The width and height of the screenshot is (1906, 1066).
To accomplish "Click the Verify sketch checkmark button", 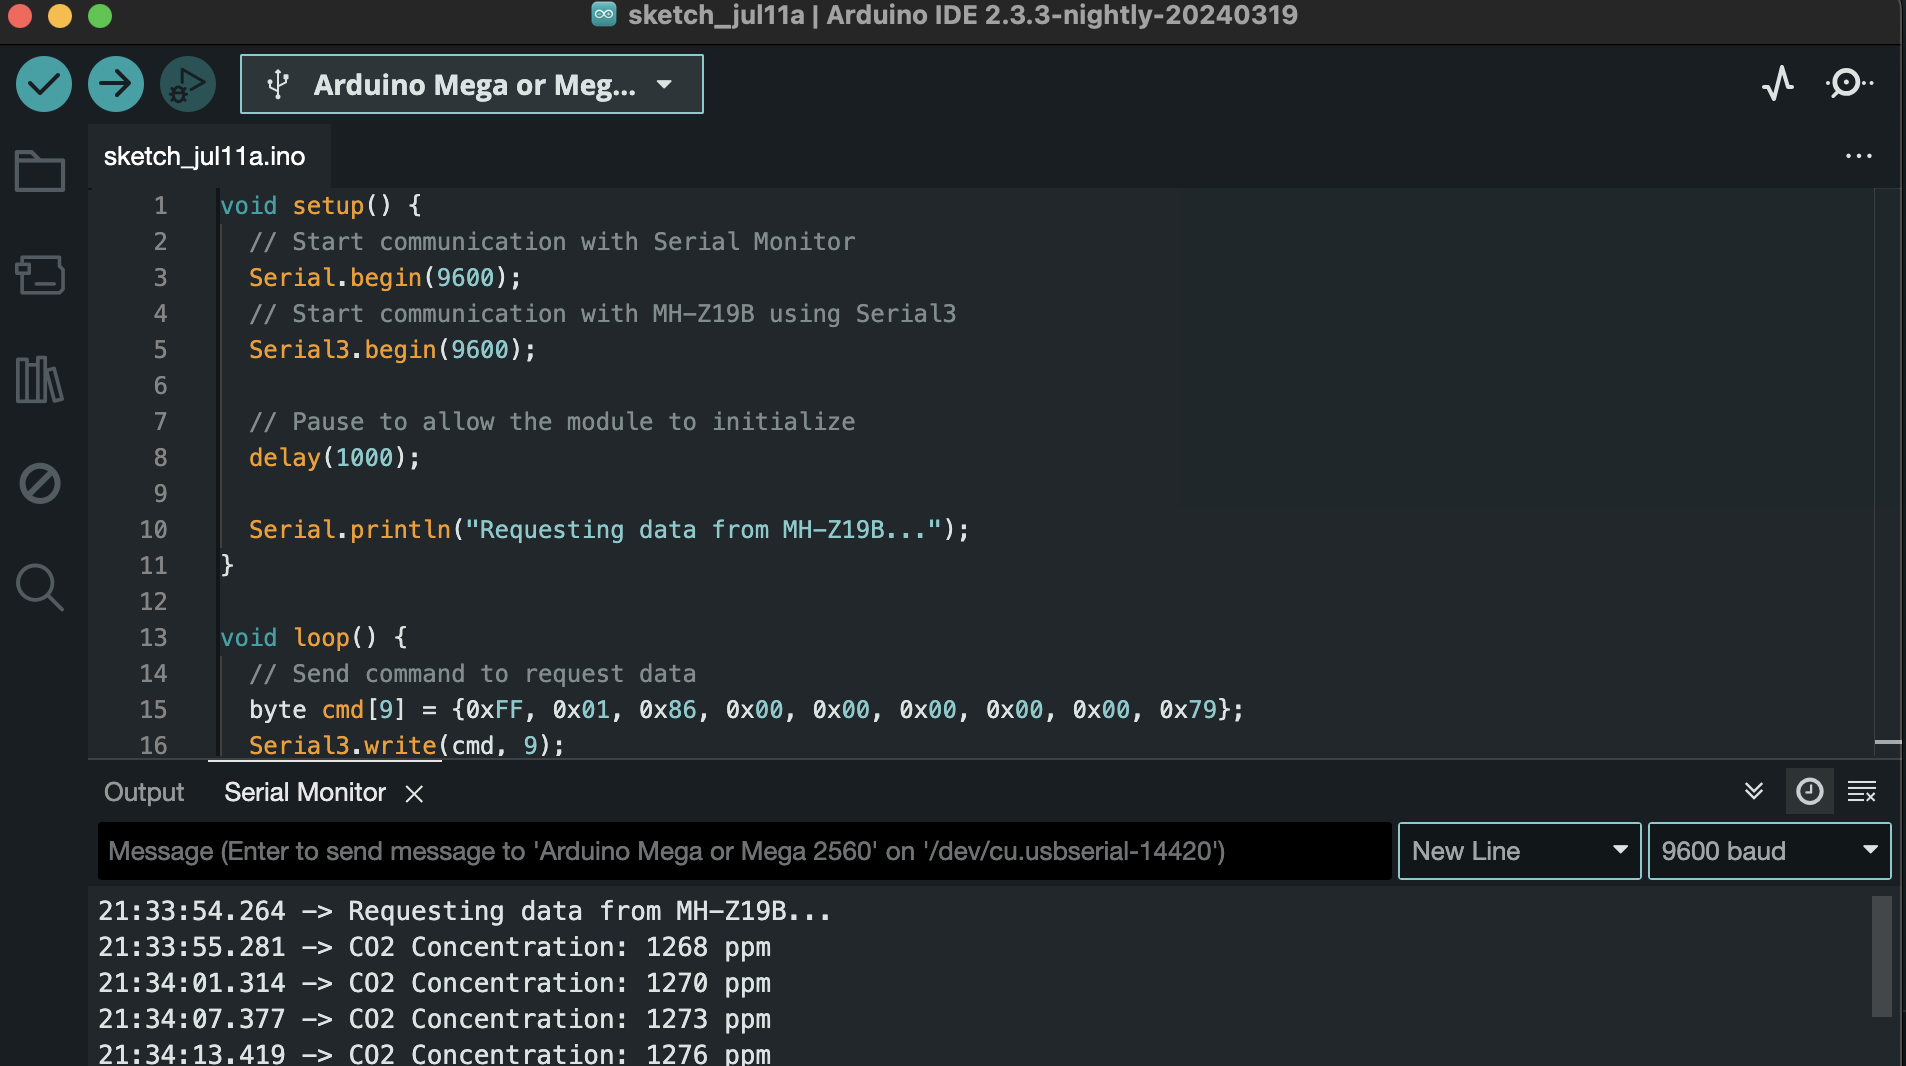I will (44, 84).
